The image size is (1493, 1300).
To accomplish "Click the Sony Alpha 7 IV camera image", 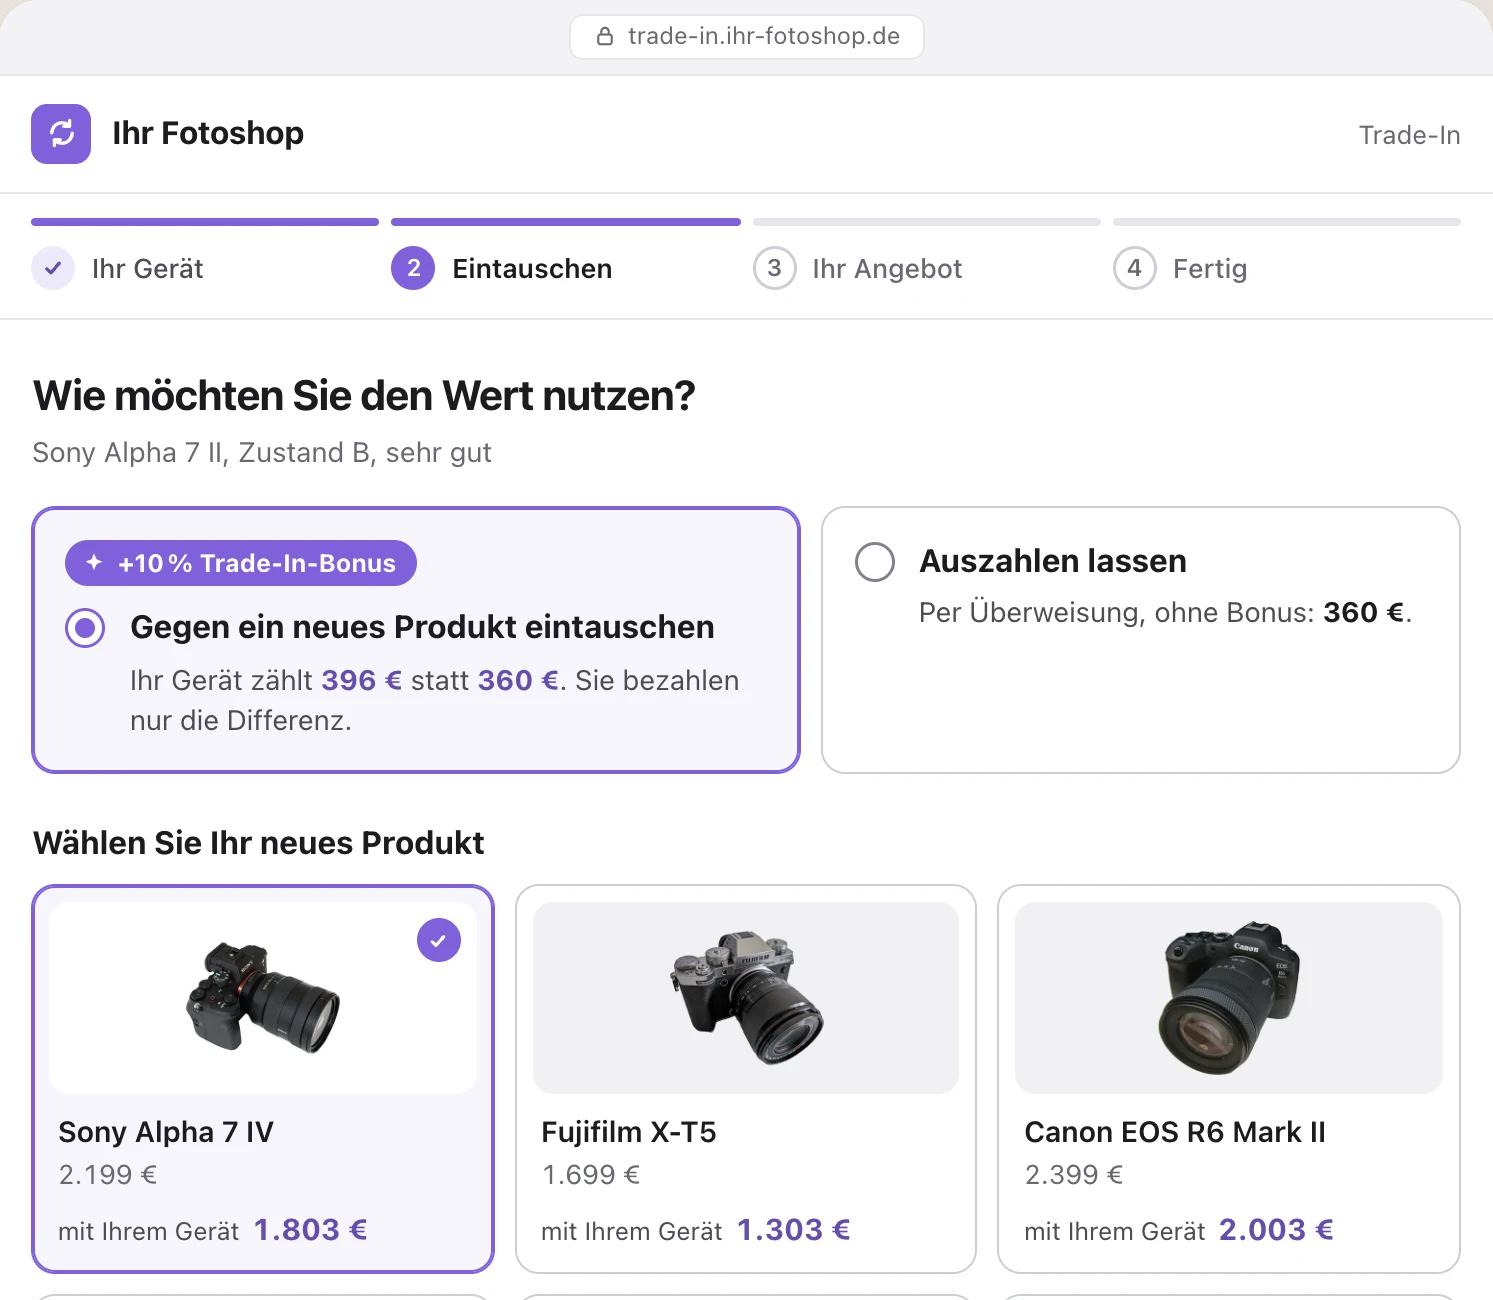I will click(263, 998).
